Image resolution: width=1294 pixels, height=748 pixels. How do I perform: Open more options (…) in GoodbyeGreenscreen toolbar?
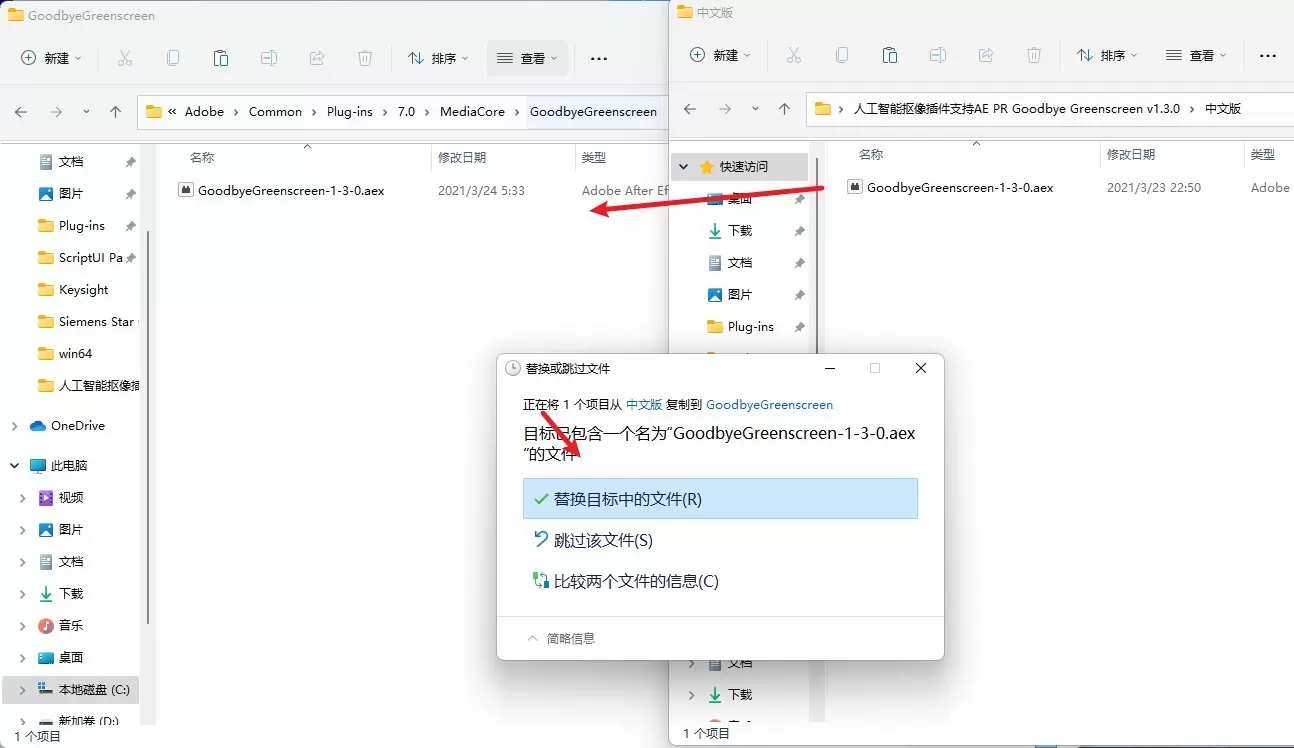[x=599, y=59]
